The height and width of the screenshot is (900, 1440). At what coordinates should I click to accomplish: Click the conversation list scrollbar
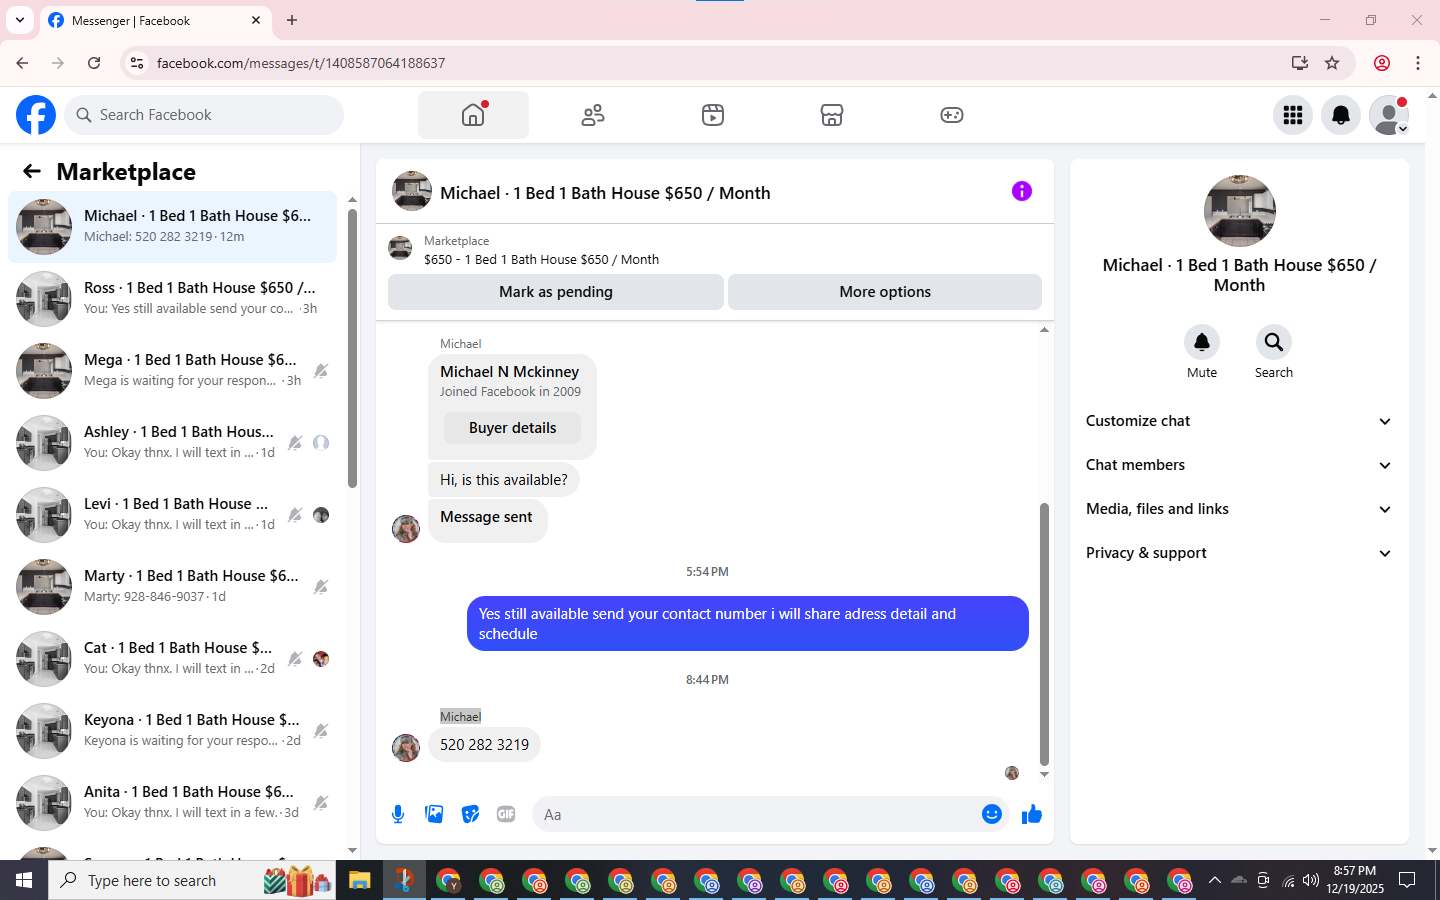[x=352, y=348]
